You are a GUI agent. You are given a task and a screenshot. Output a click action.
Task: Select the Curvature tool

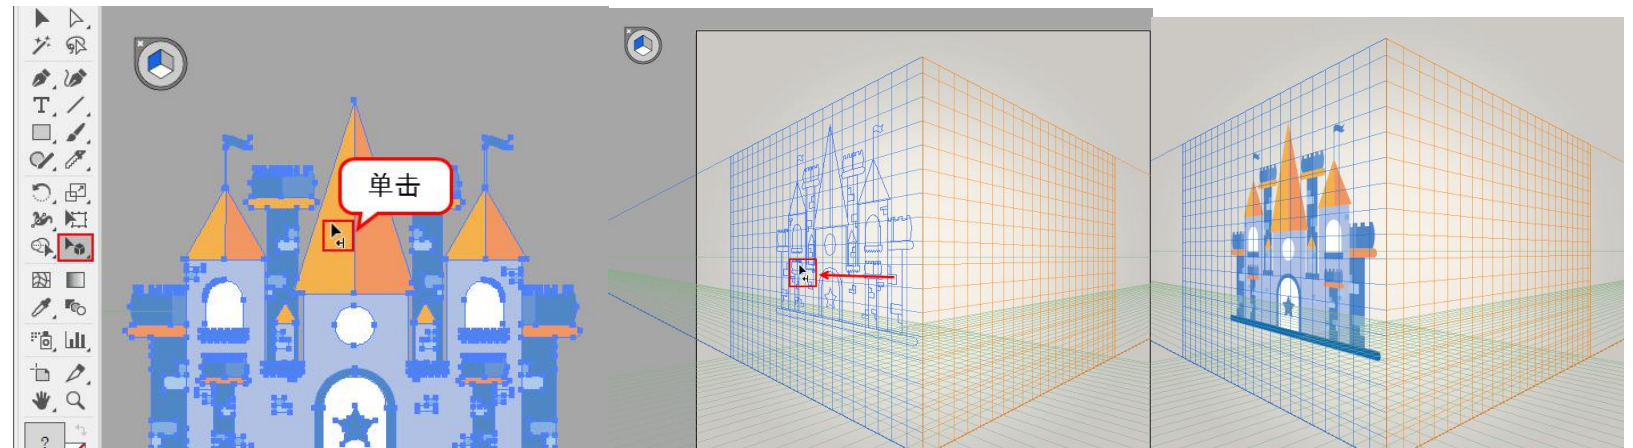click(x=75, y=78)
